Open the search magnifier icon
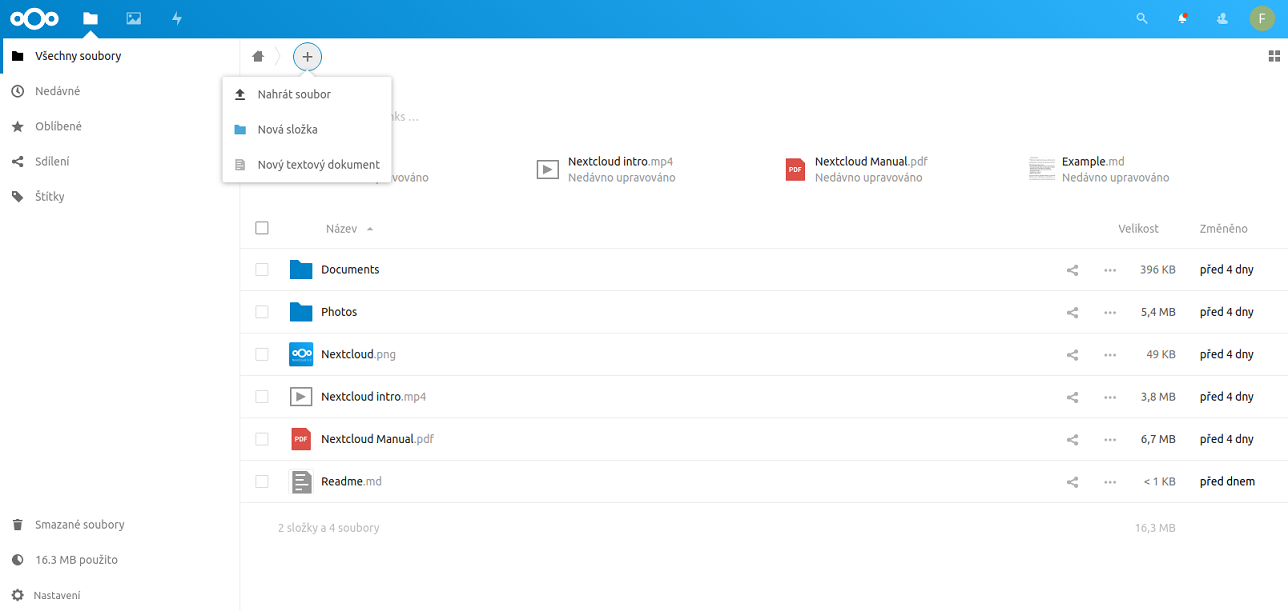 pos(1143,18)
